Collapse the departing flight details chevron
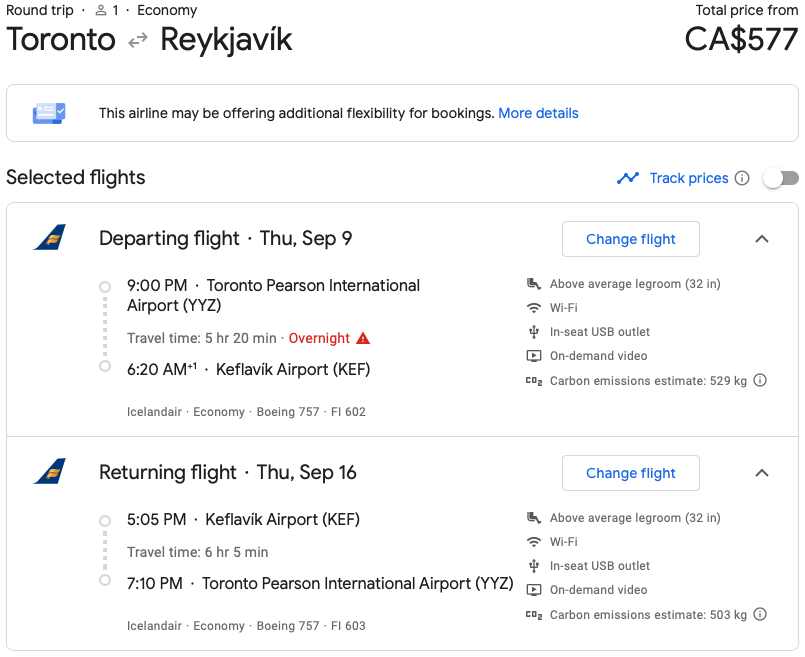Viewport: 805px width, 657px height. coord(761,239)
